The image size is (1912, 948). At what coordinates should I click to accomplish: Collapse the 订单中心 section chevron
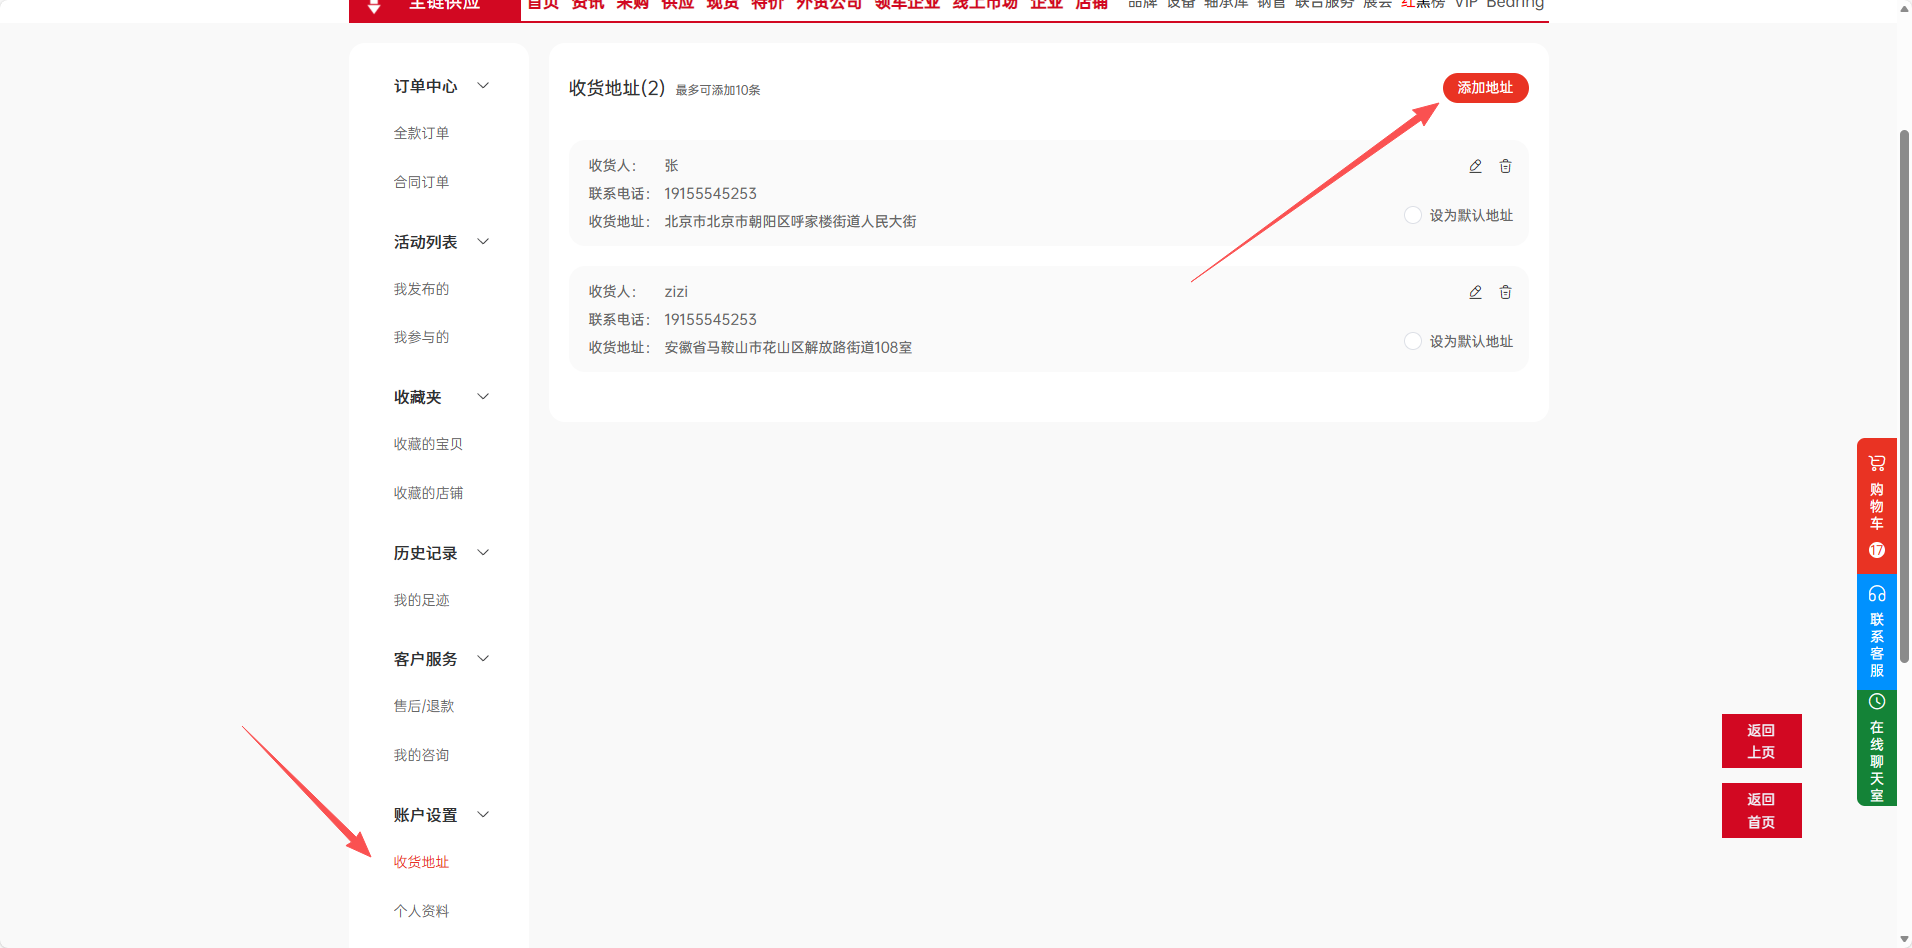[x=483, y=86]
